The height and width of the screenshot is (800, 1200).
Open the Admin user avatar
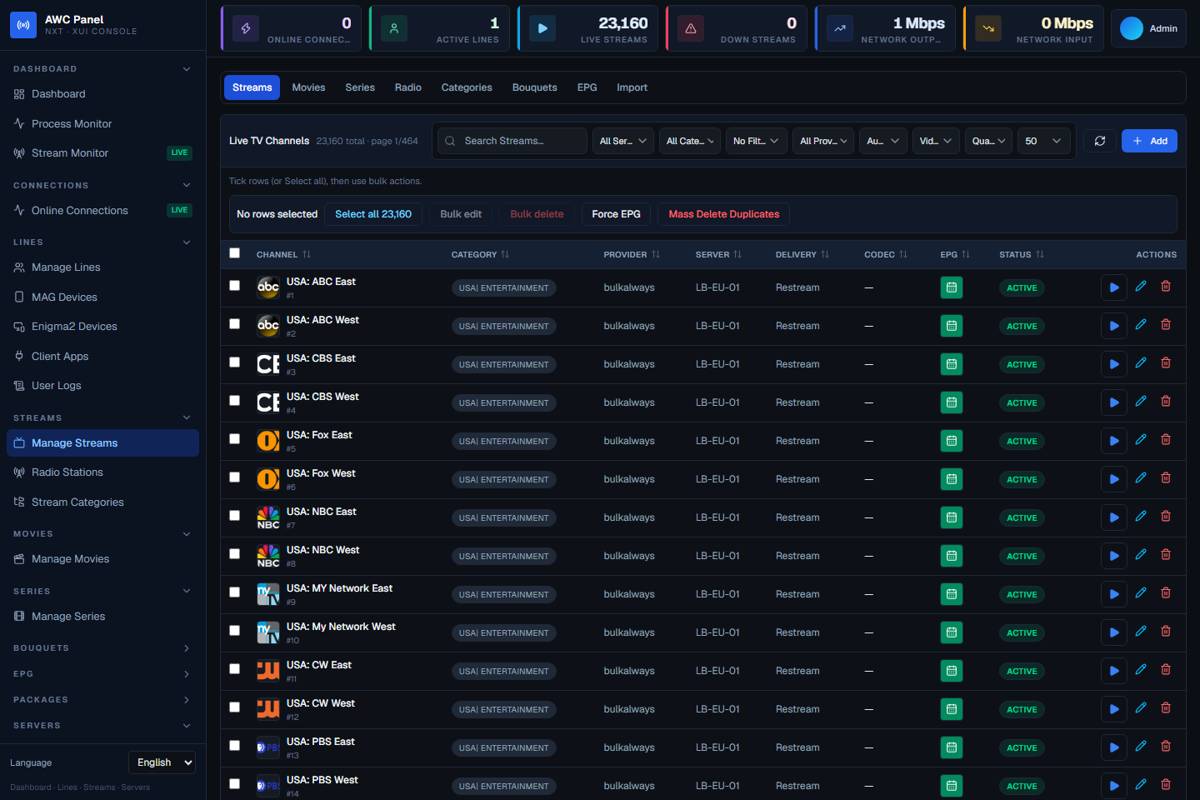coord(1131,28)
